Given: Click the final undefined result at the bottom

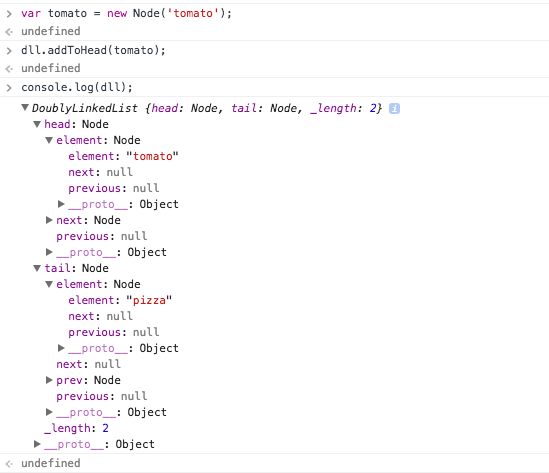Looking at the screenshot, I should (x=51, y=463).
